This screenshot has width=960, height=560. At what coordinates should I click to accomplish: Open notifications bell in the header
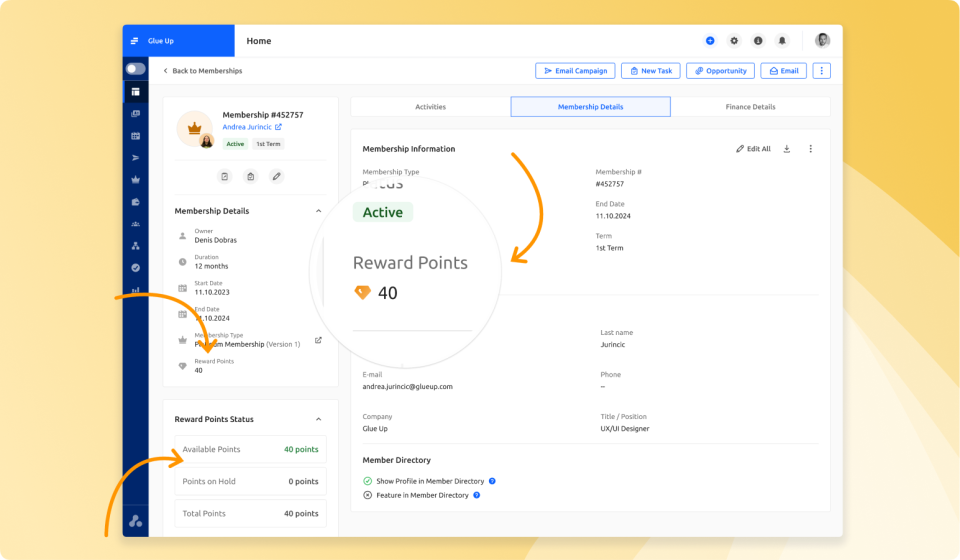click(782, 41)
